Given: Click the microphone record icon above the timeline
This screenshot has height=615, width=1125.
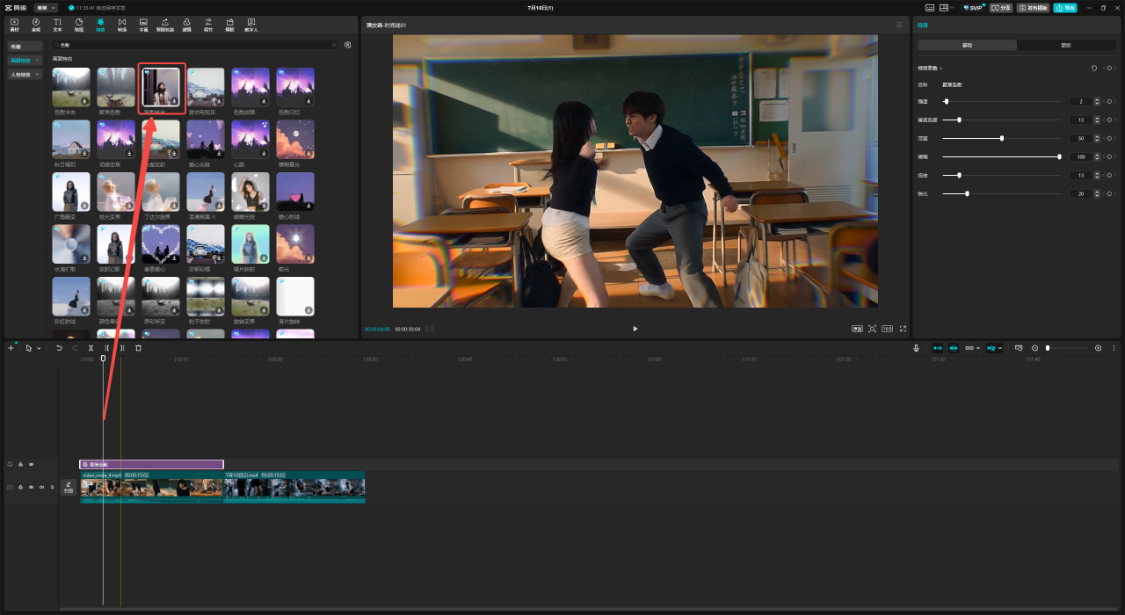Looking at the screenshot, I should (916, 348).
